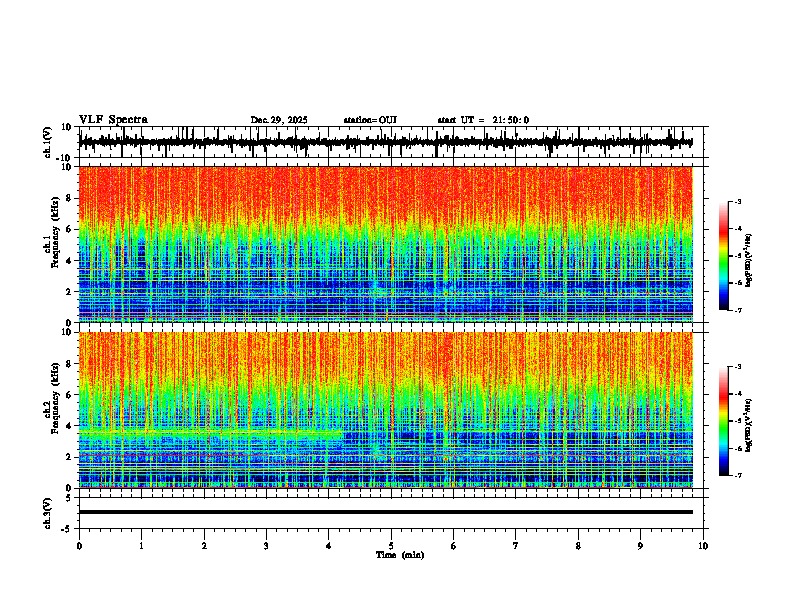
Task: Click the green horizontal band near 3.7 kHz in ch.2
Action: (211, 432)
